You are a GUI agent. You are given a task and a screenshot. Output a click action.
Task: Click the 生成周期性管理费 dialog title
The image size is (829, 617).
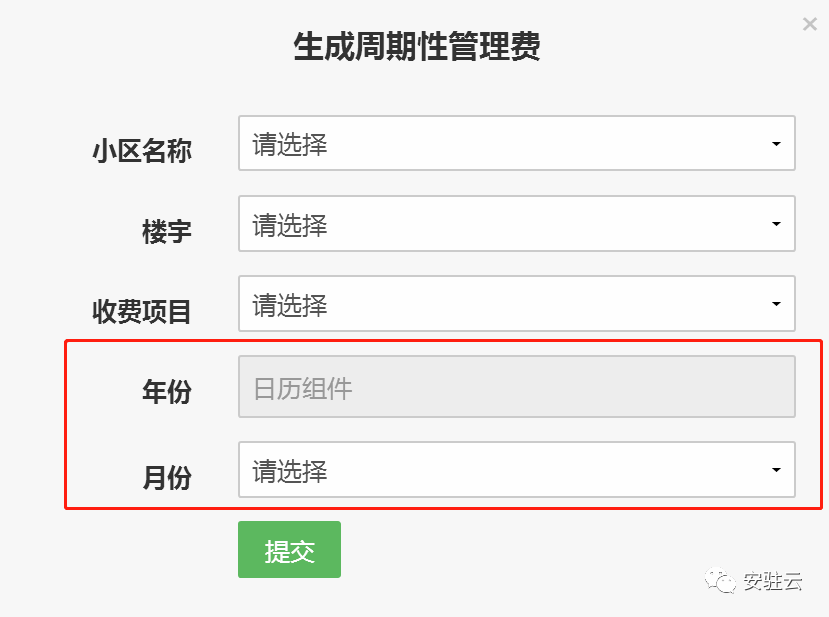click(x=417, y=46)
